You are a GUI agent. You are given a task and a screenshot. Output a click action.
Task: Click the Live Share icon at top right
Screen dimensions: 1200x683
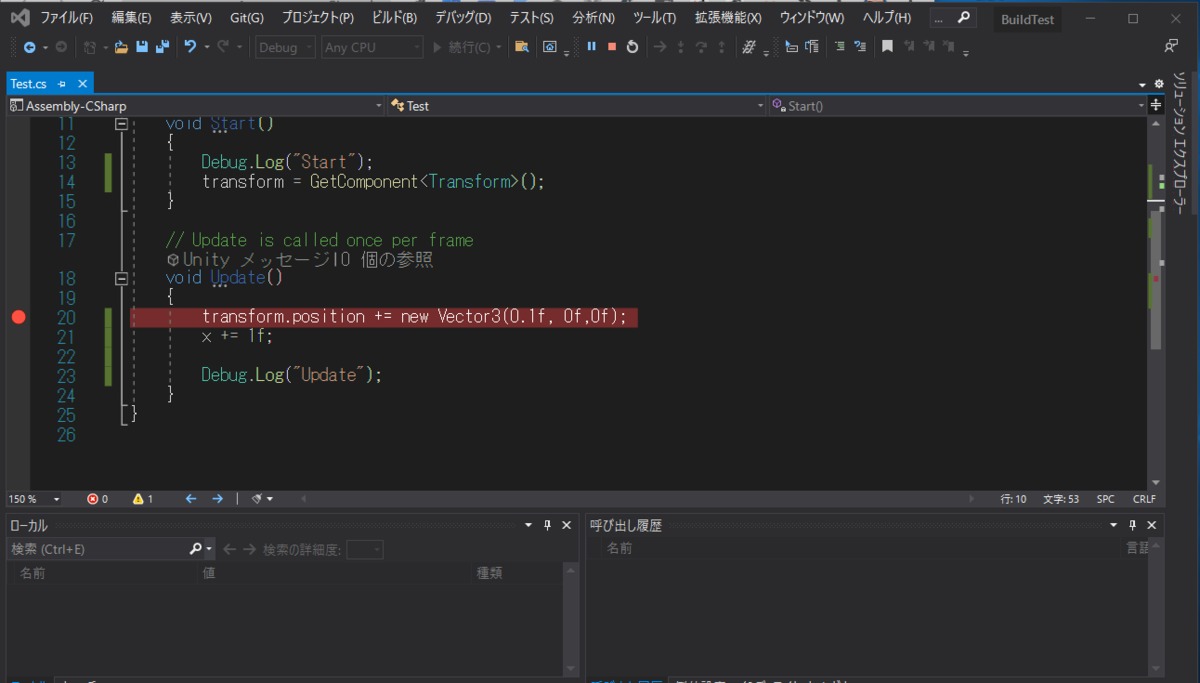click(x=1172, y=46)
